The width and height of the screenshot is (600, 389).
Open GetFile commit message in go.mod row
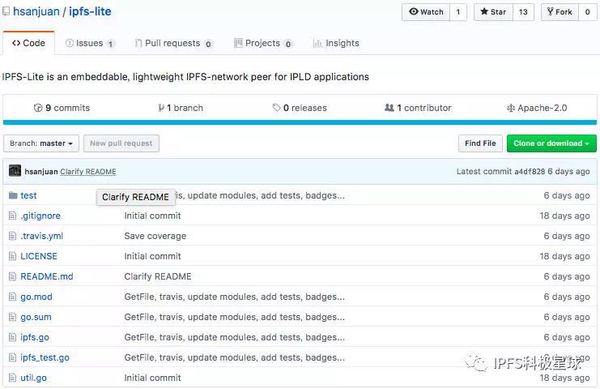[234, 297]
